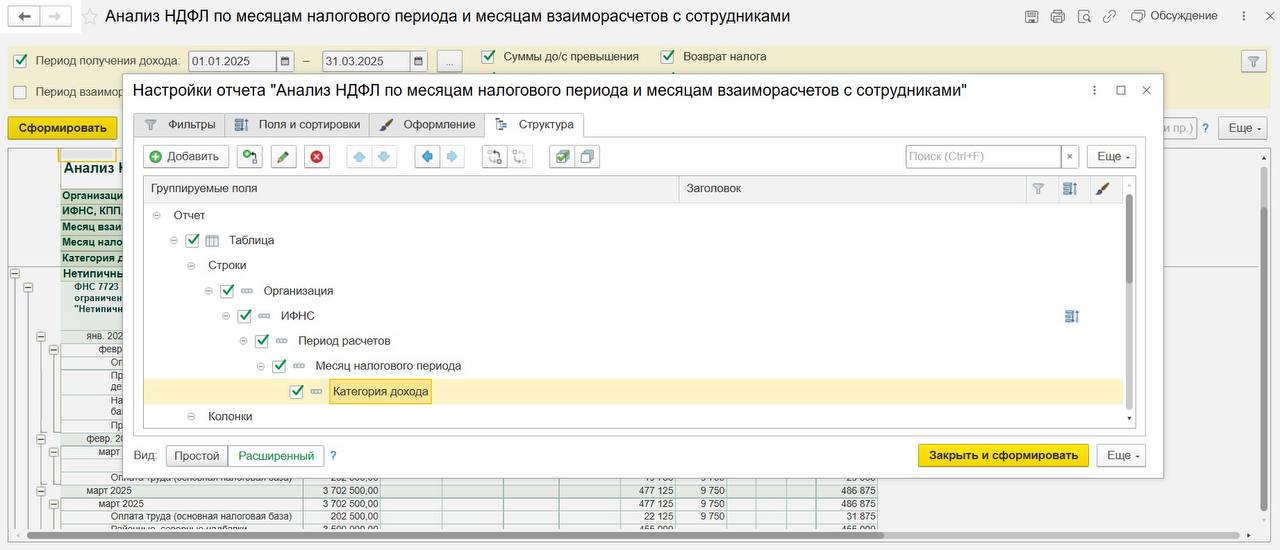The image size is (1280, 550).
Task: Select the Расширенный view mode
Action: (x=276, y=456)
